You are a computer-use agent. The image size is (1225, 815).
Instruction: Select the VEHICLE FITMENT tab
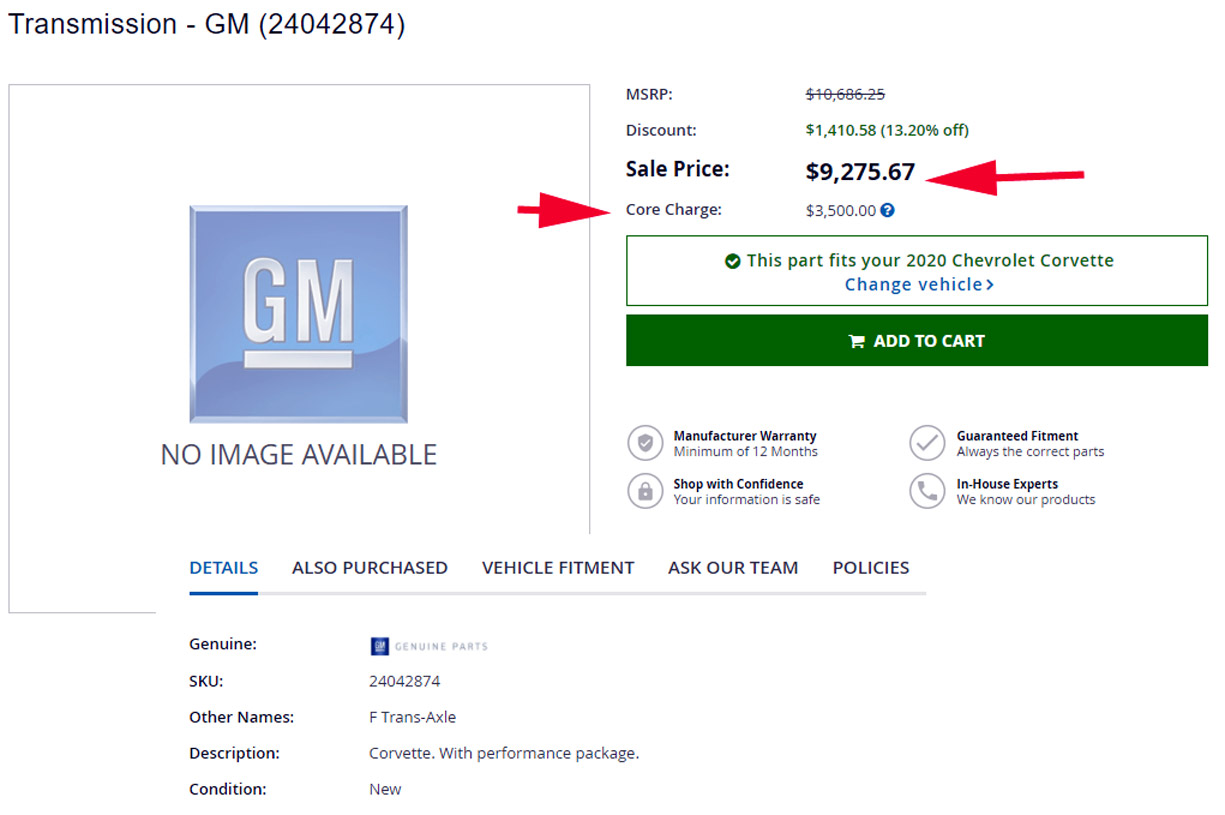click(x=558, y=568)
